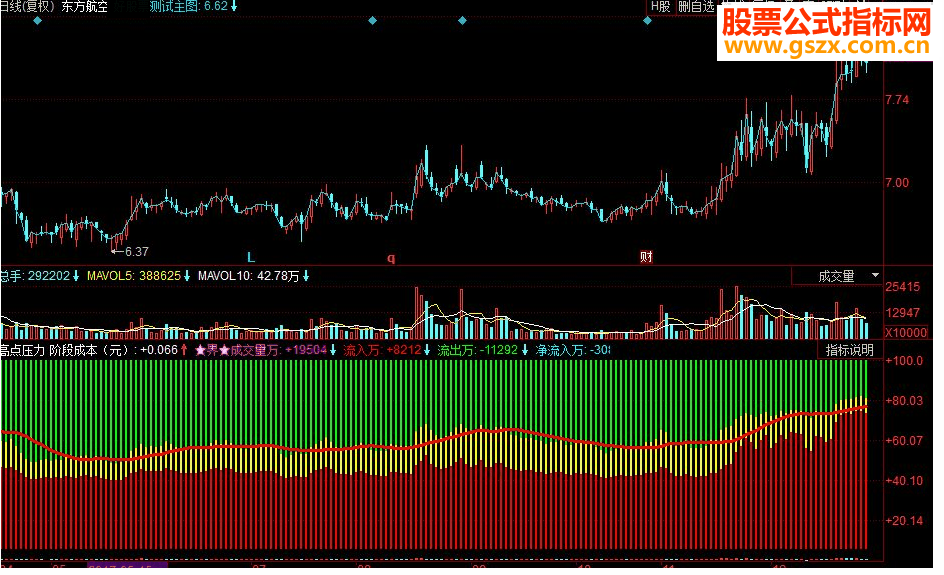Click the leftmost diamond marker under 日线
This screenshot has height=575, width=944.
(x=37, y=20)
